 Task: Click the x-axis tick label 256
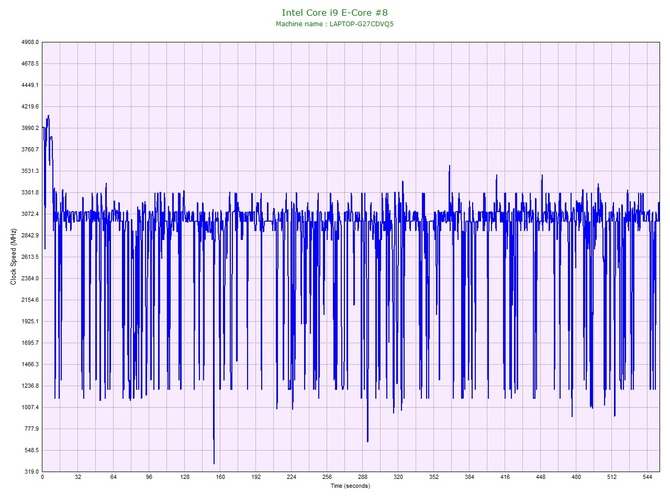(x=327, y=477)
